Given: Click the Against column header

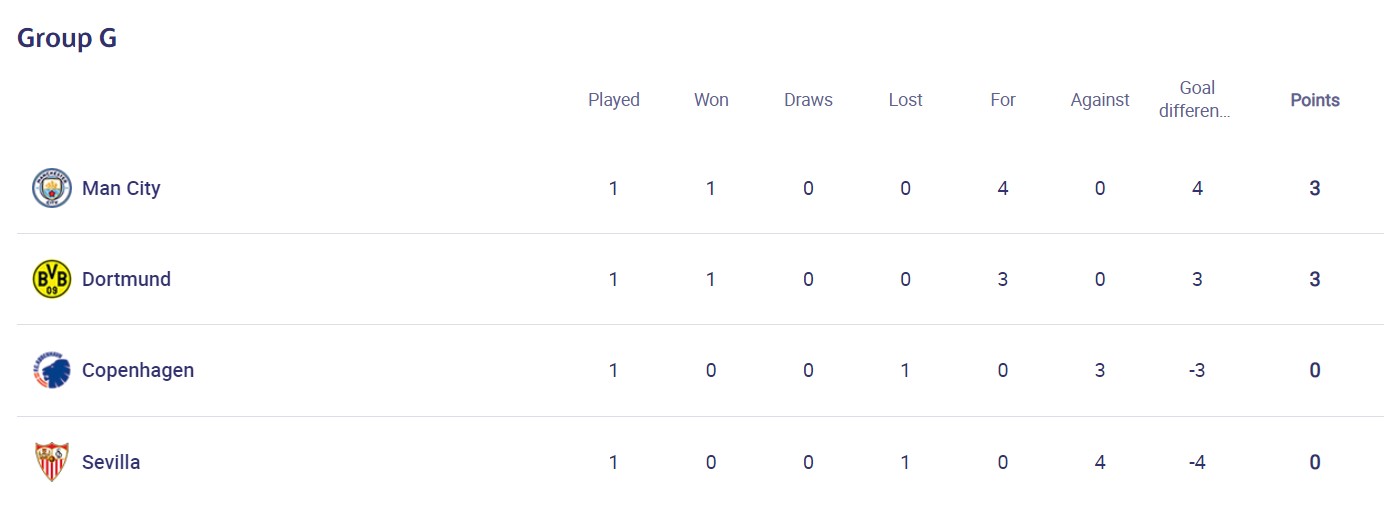Looking at the screenshot, I should (1100, 100).
